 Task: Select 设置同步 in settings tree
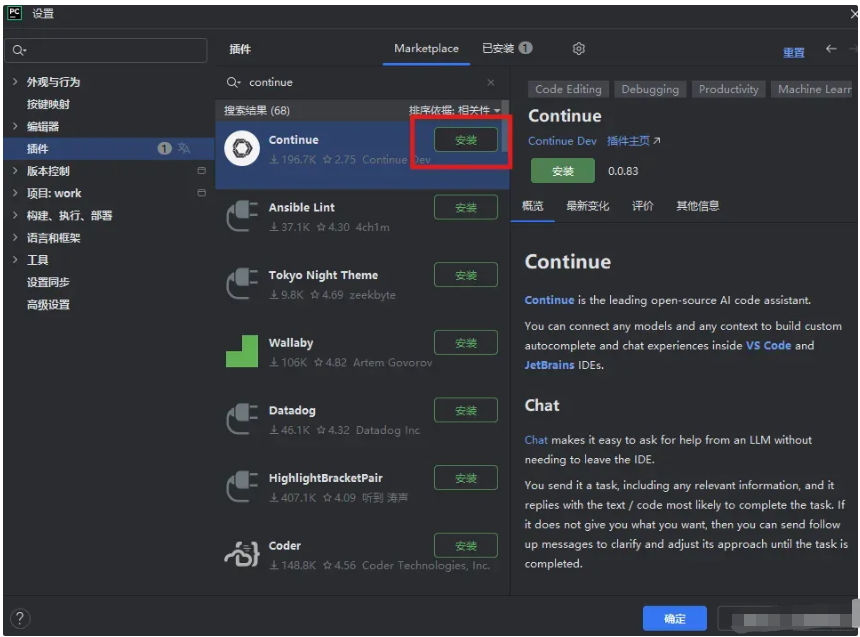(48, 282)
